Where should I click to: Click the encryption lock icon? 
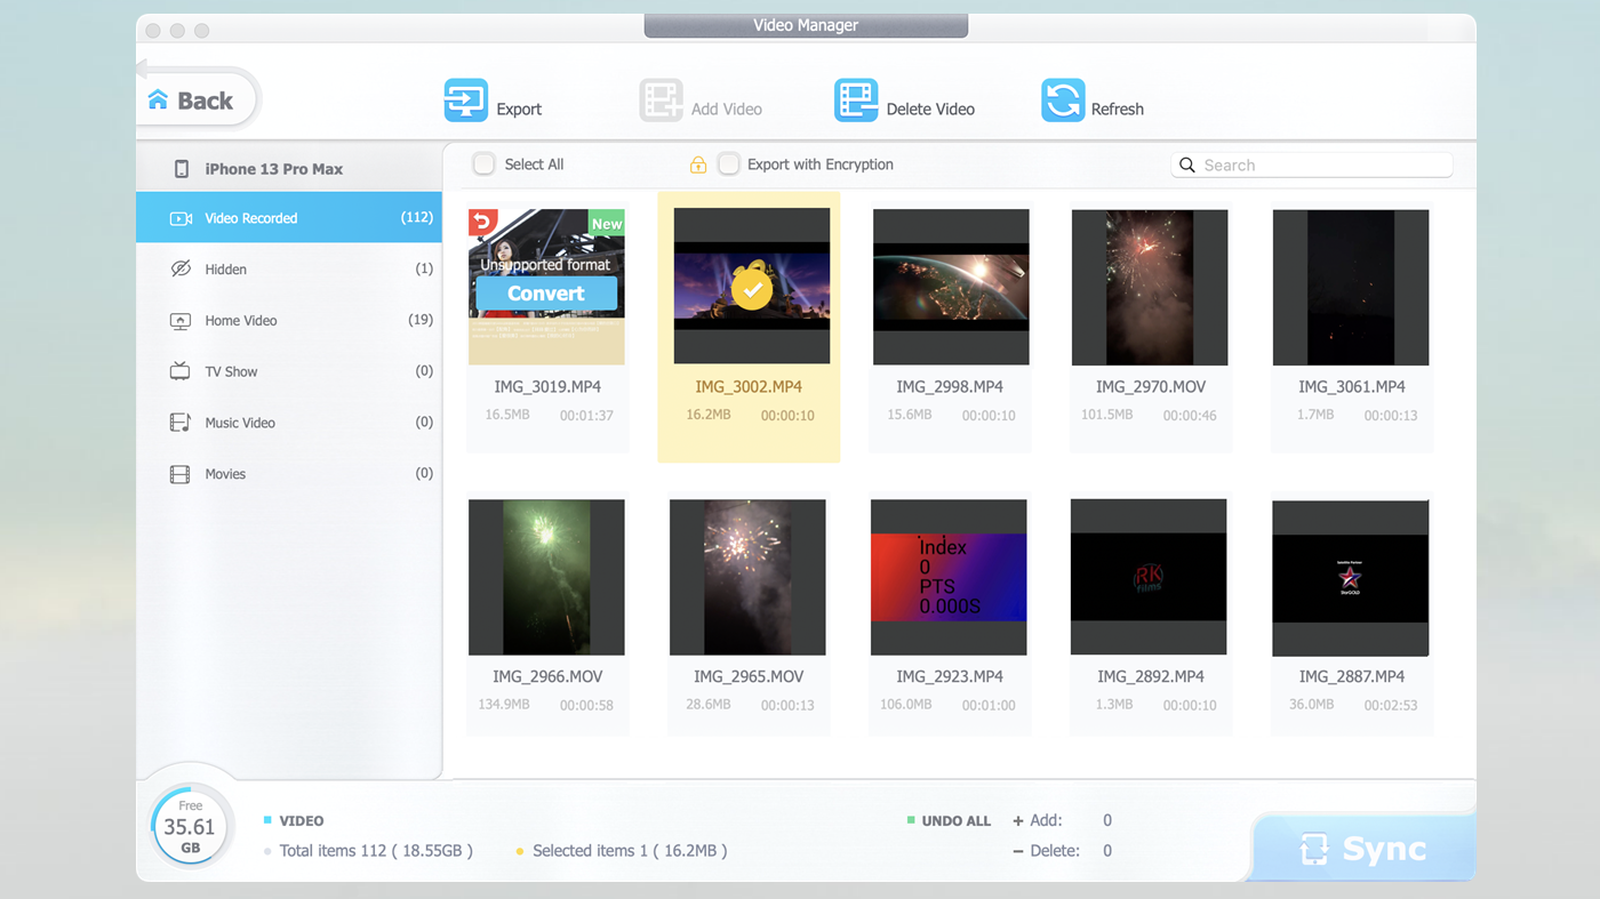698,164
